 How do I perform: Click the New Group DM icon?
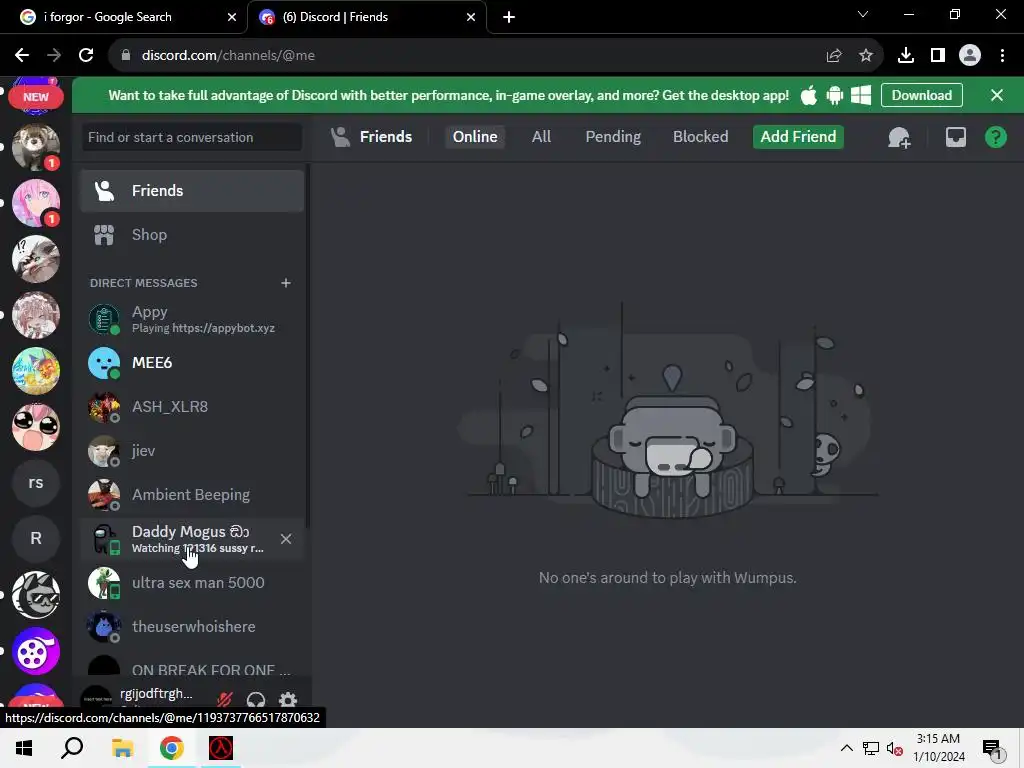(899, 137)
